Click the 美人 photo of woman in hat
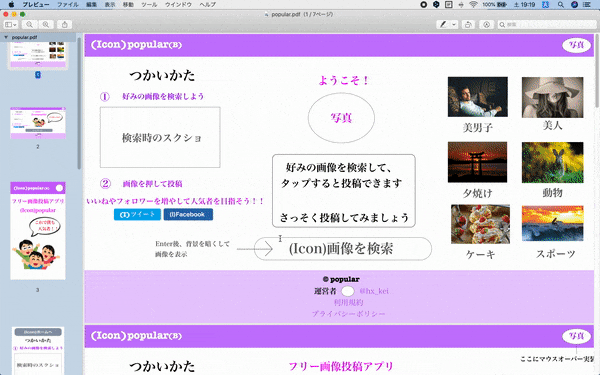The width and height of the screenshot is (600, 375). [x=553, y=97]
